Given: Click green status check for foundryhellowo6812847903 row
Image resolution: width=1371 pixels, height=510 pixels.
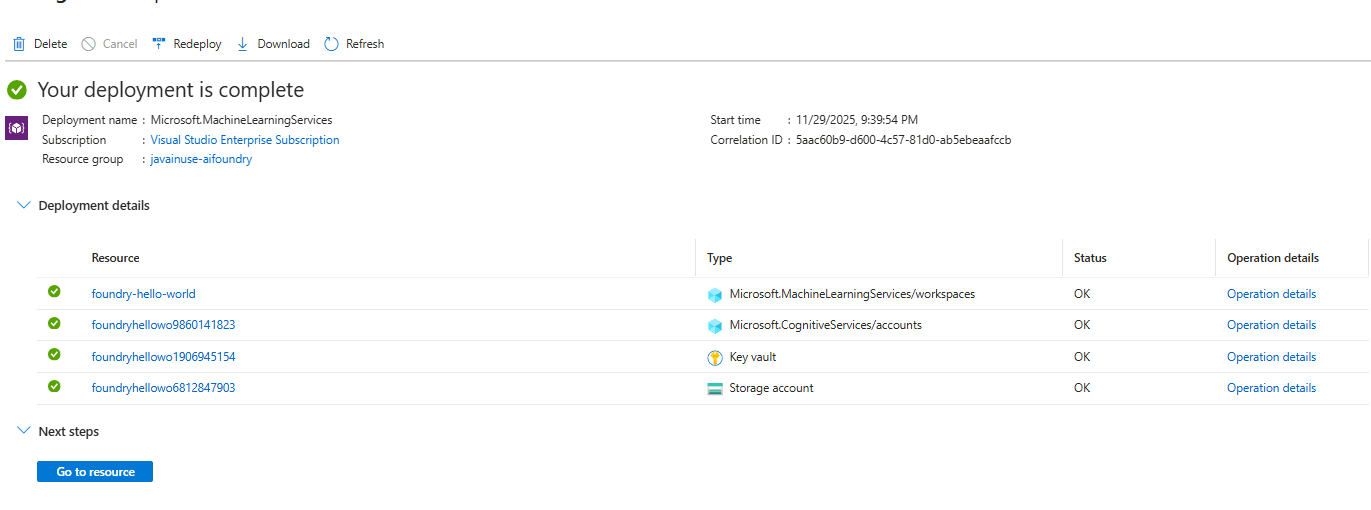Looking at the screenshot, I should pos(54,386).
